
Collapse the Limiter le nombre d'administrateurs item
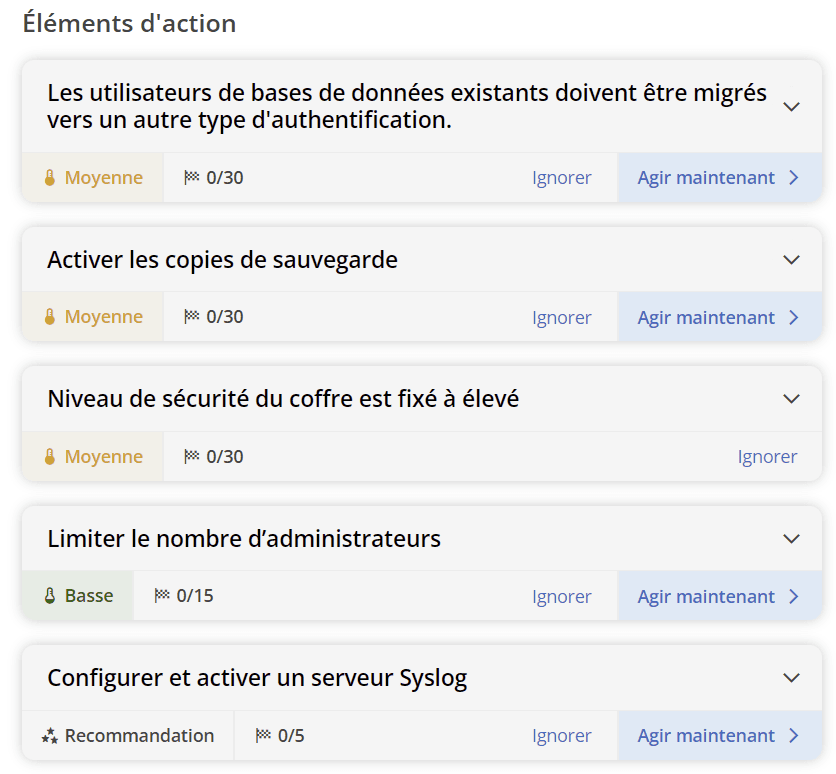pos(792,537)
